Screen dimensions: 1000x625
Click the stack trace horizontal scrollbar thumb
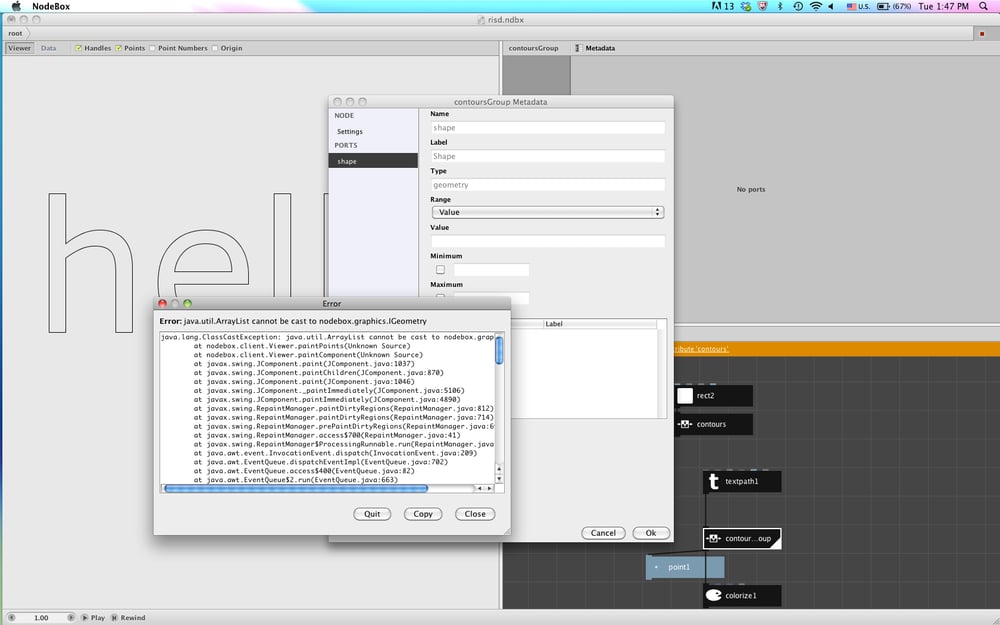point(296,489)
